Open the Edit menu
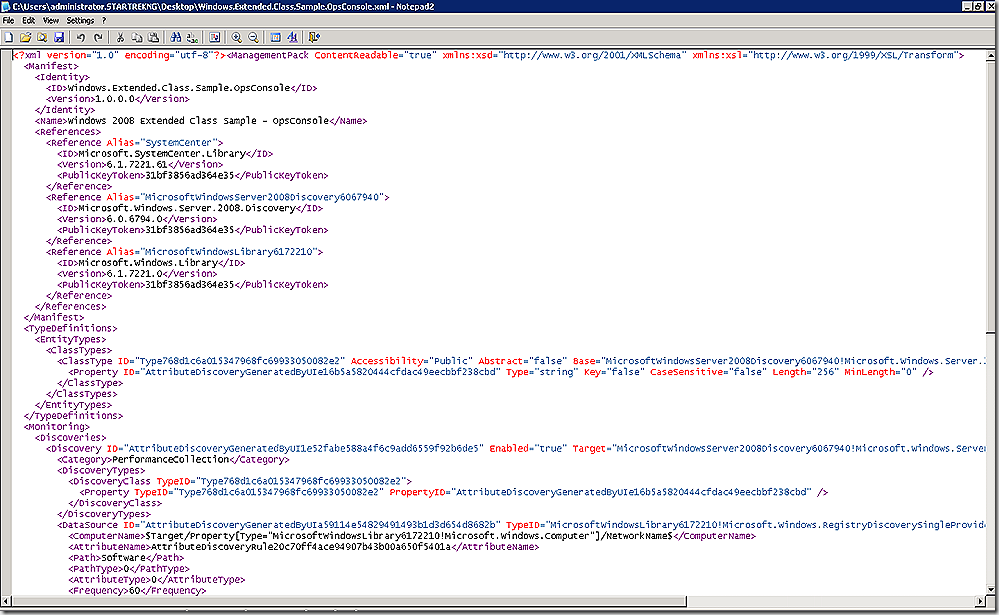The width and height of the screenshot is (999, 615). [x=29, y=20]
